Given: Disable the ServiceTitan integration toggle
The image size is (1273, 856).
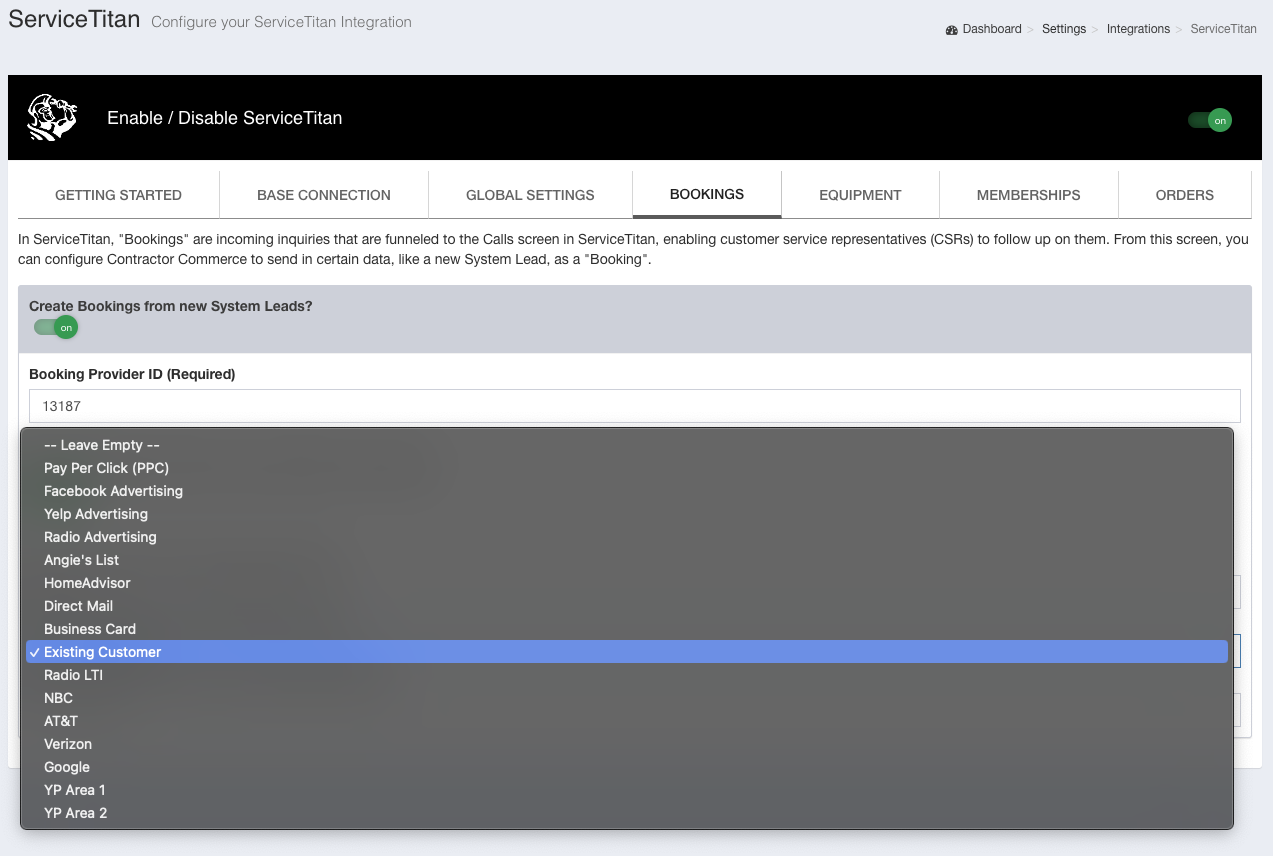Looking at the screenshot, I should point(1209,120).
